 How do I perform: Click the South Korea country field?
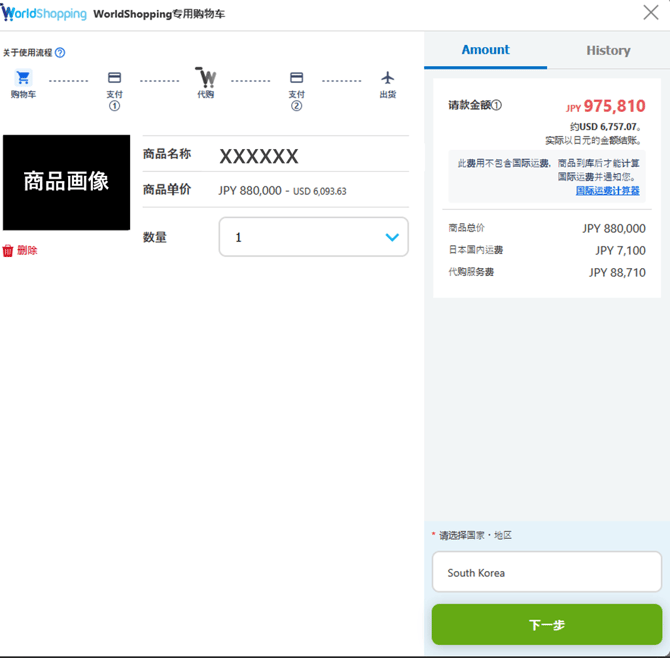click(546, 573)
